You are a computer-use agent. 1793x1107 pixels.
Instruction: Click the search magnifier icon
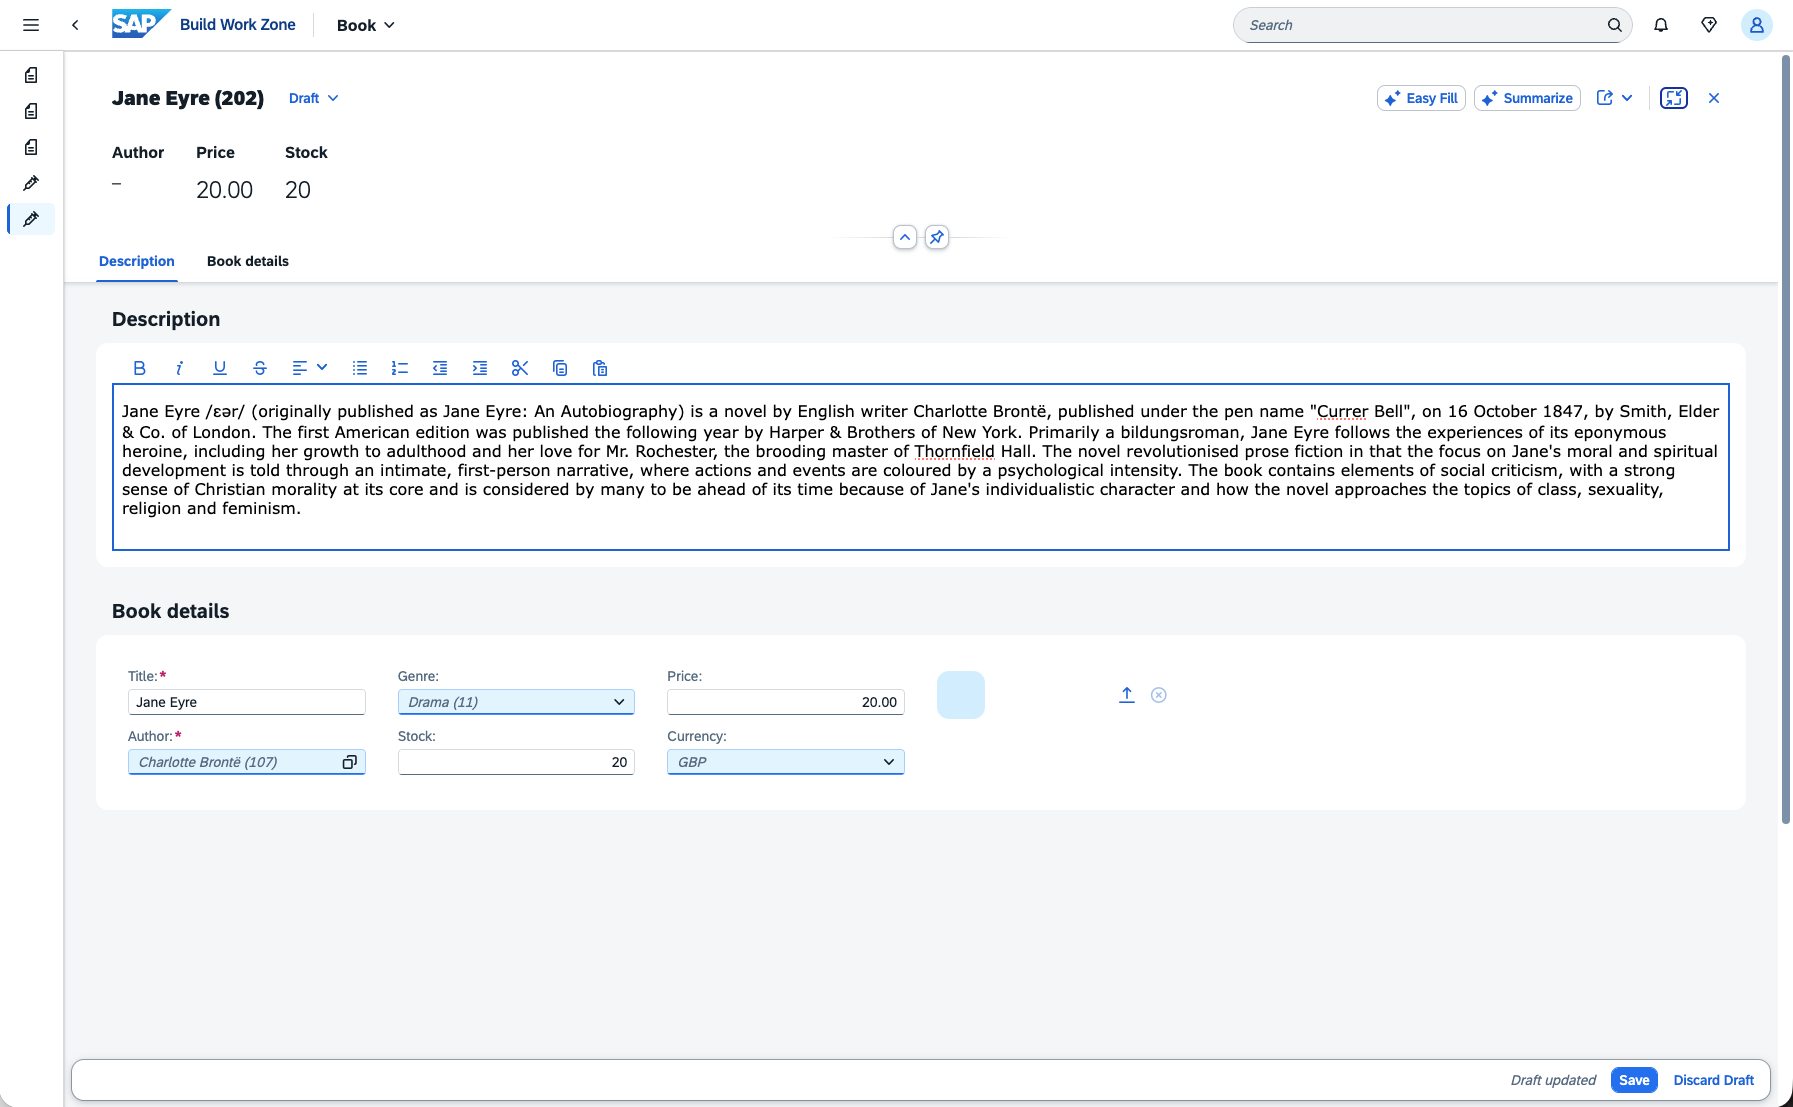click(1614, 25)
